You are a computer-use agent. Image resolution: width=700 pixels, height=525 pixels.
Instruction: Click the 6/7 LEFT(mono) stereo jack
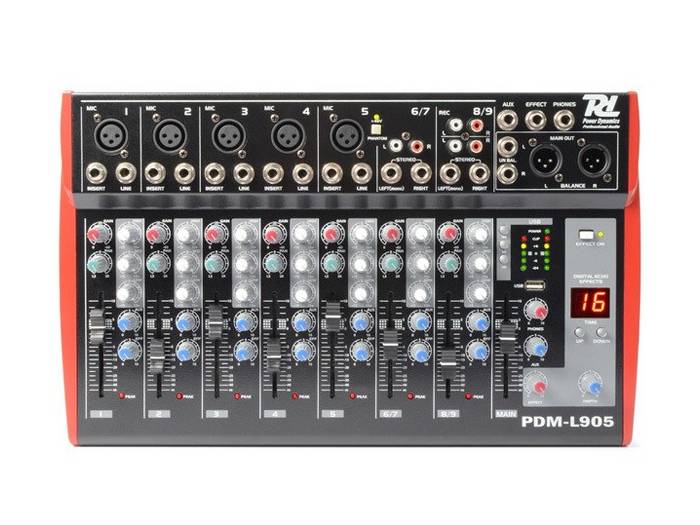[x=391, y=174]
